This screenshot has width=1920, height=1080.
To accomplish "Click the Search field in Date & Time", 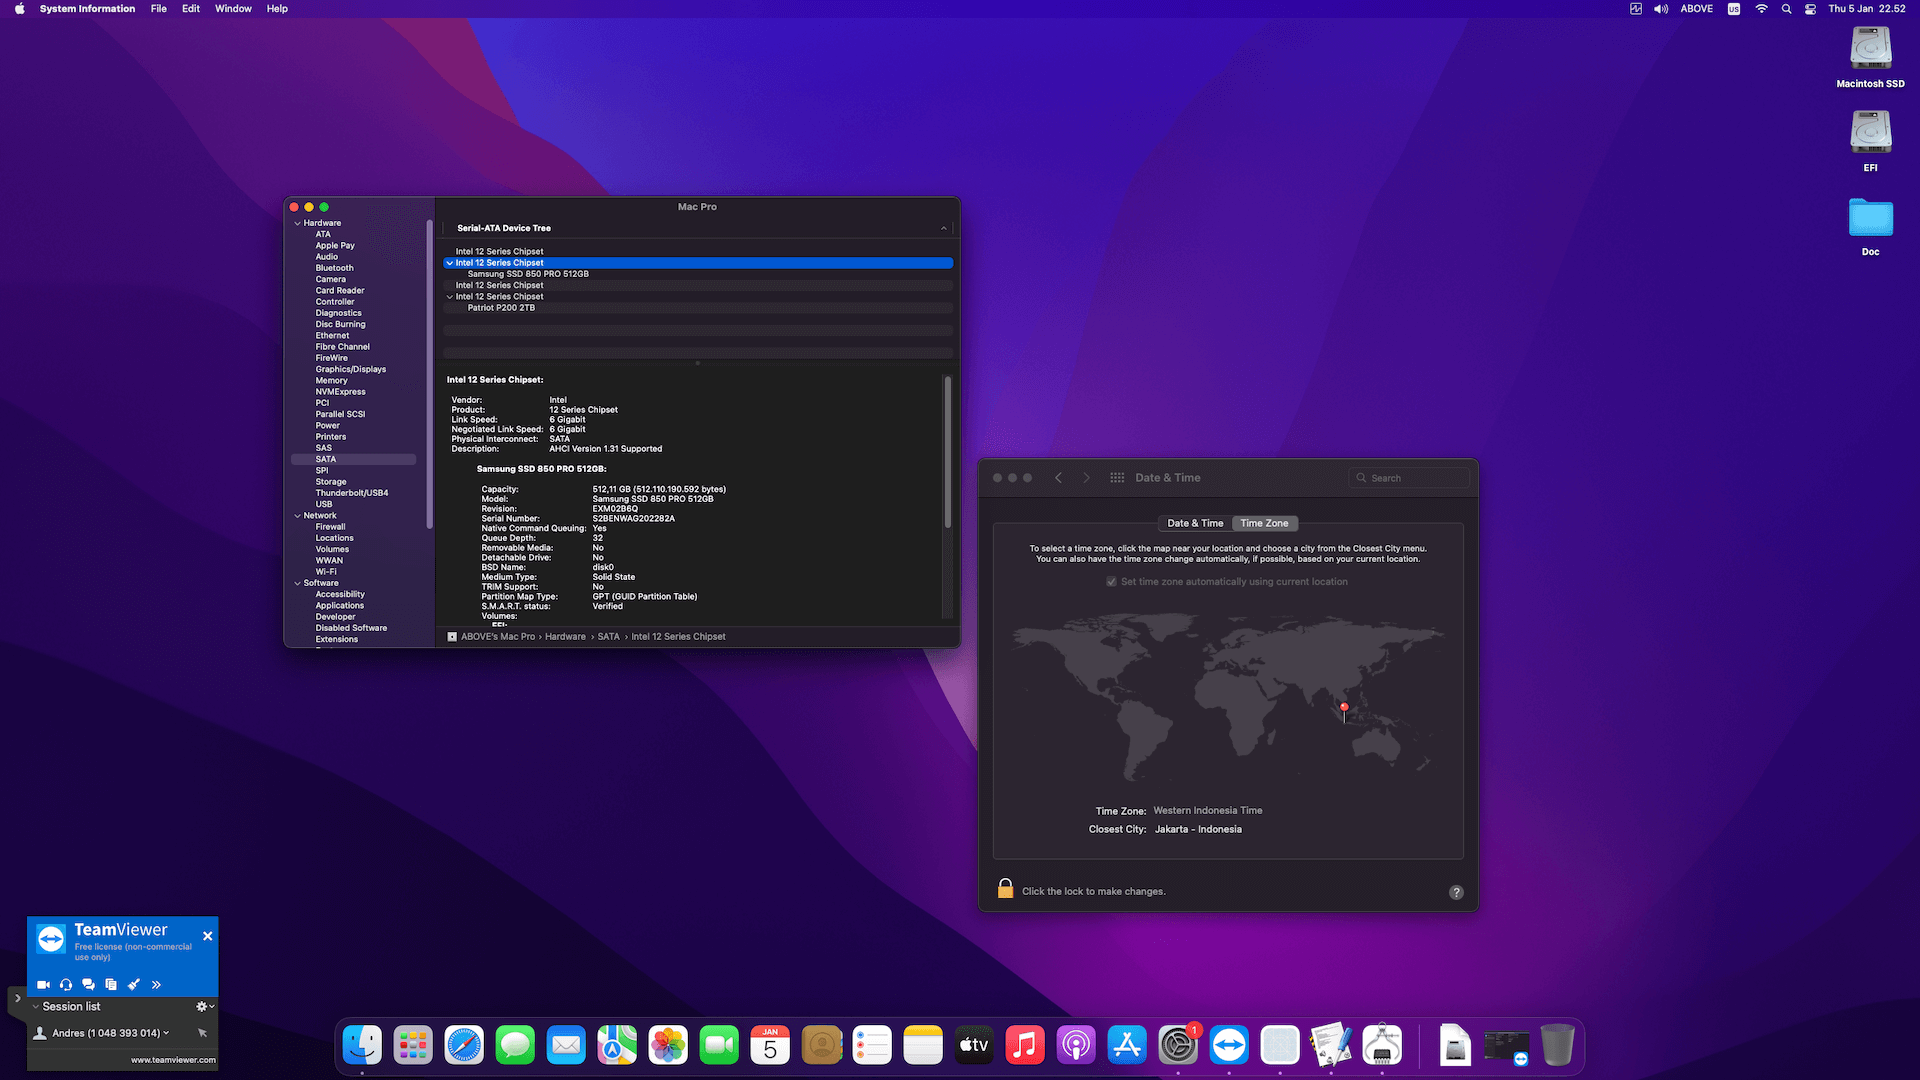I will [x=1408, y=478].
